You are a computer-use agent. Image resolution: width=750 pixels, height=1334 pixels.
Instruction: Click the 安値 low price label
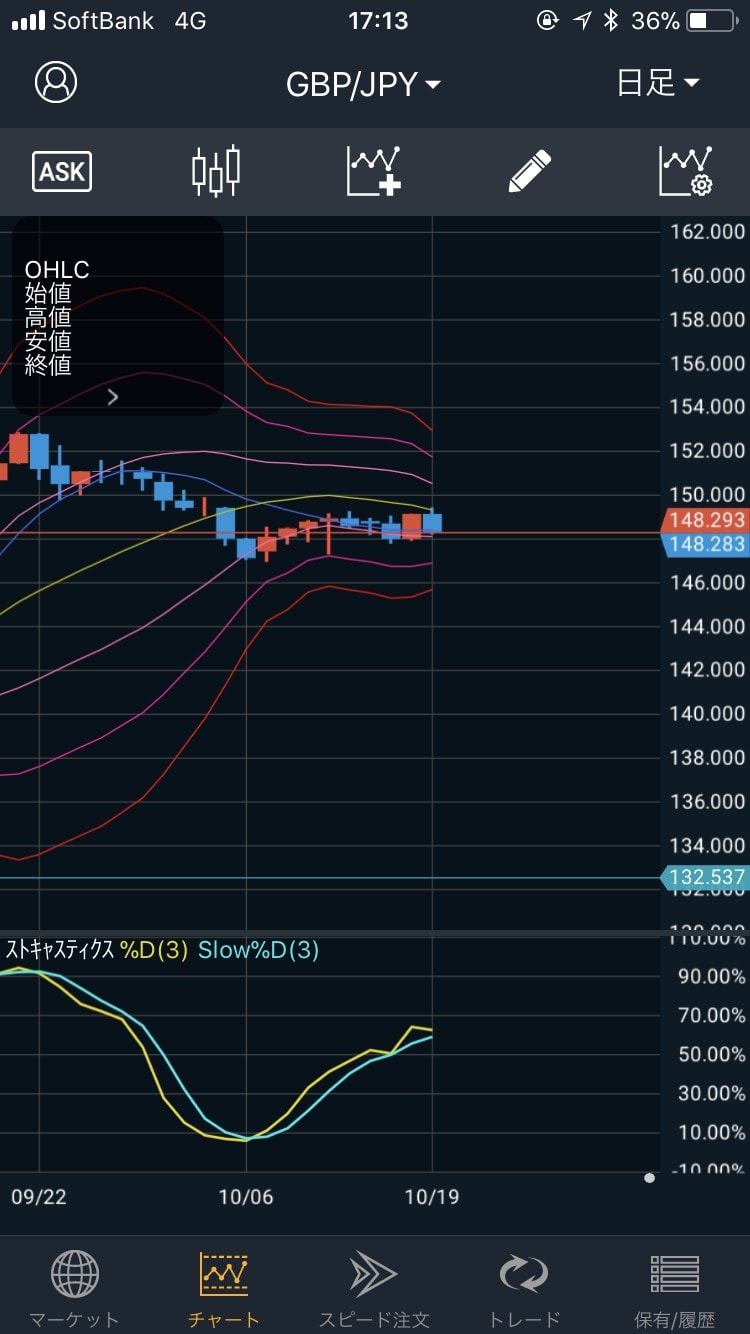pos(48,341)
